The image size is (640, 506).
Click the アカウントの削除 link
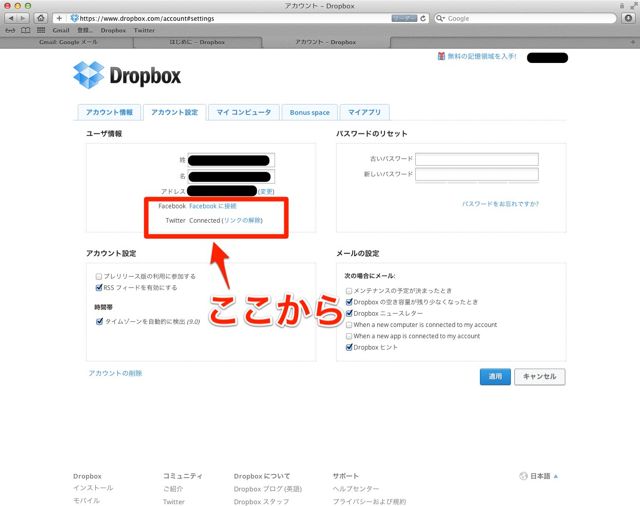pyautogui.click(x=115, y=373)
